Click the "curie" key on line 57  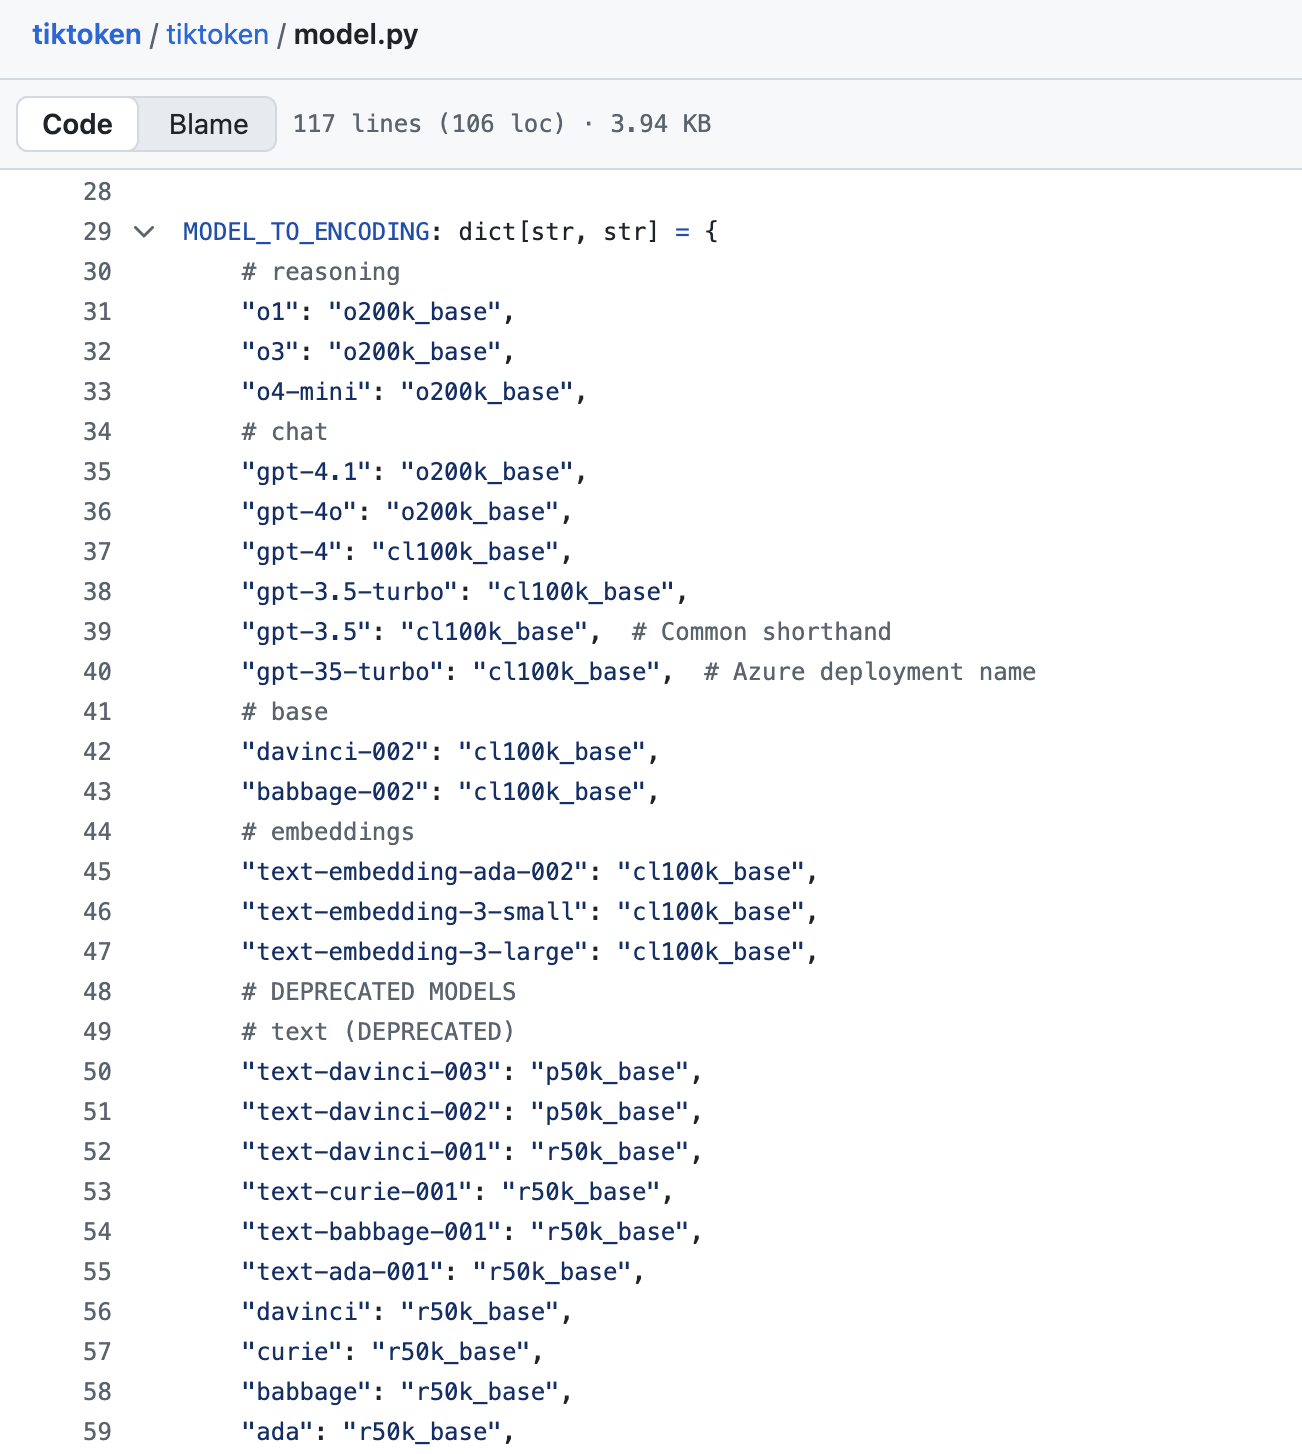(293, 1352)
